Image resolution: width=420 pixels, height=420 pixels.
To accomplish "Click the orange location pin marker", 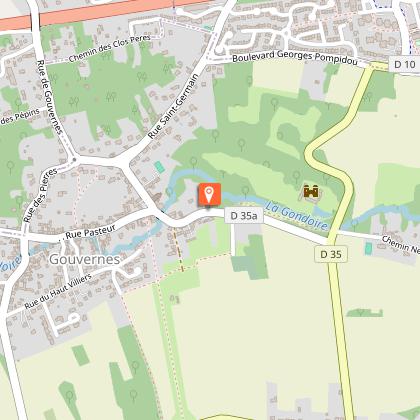I will tap(209, 195).
